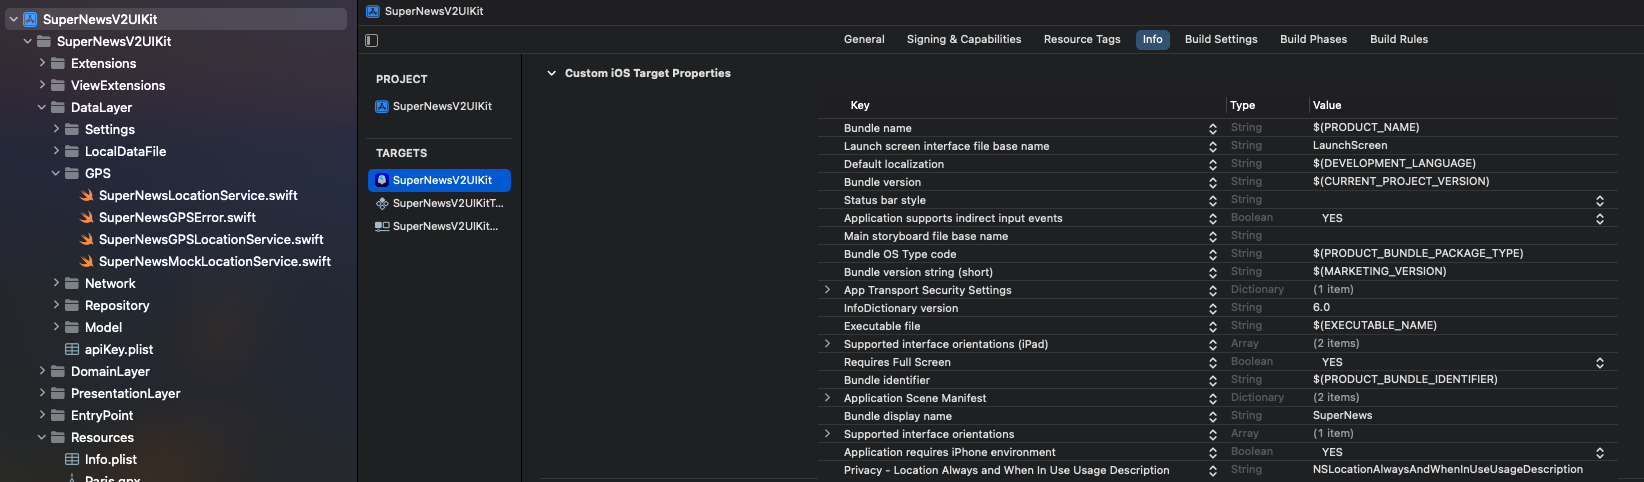Screen dimensions: 1644x482
Task: Open indirect input events Boolean value dropdown
Action: point(1600,218)
